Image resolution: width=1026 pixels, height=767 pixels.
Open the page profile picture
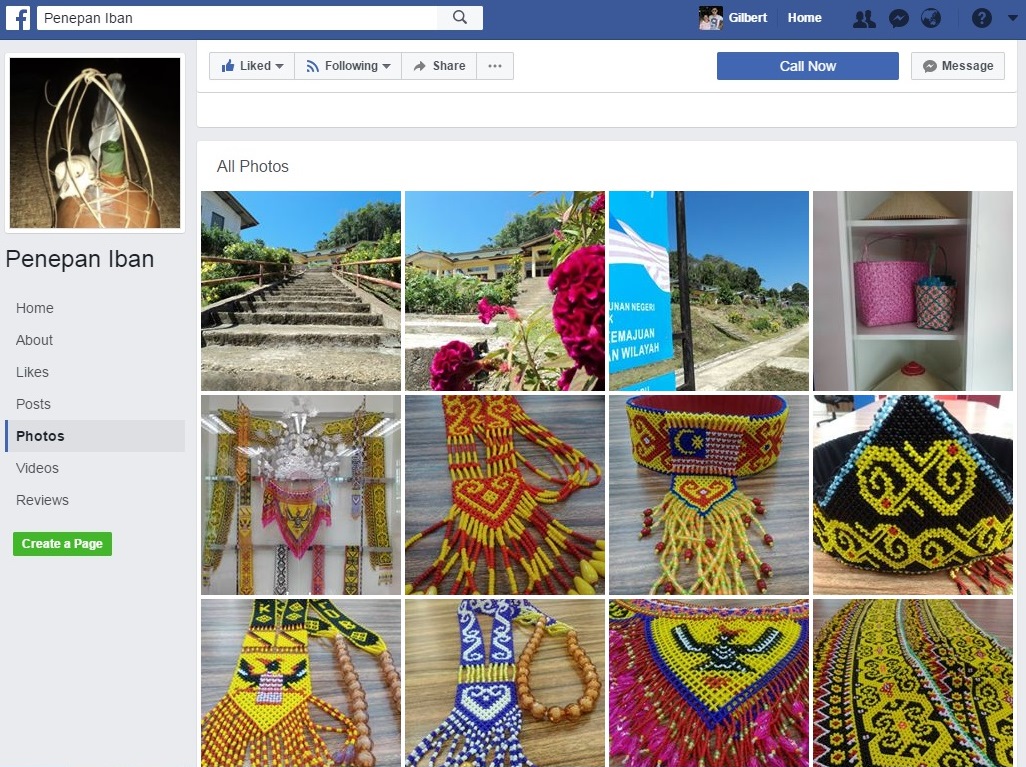(95, 143)
